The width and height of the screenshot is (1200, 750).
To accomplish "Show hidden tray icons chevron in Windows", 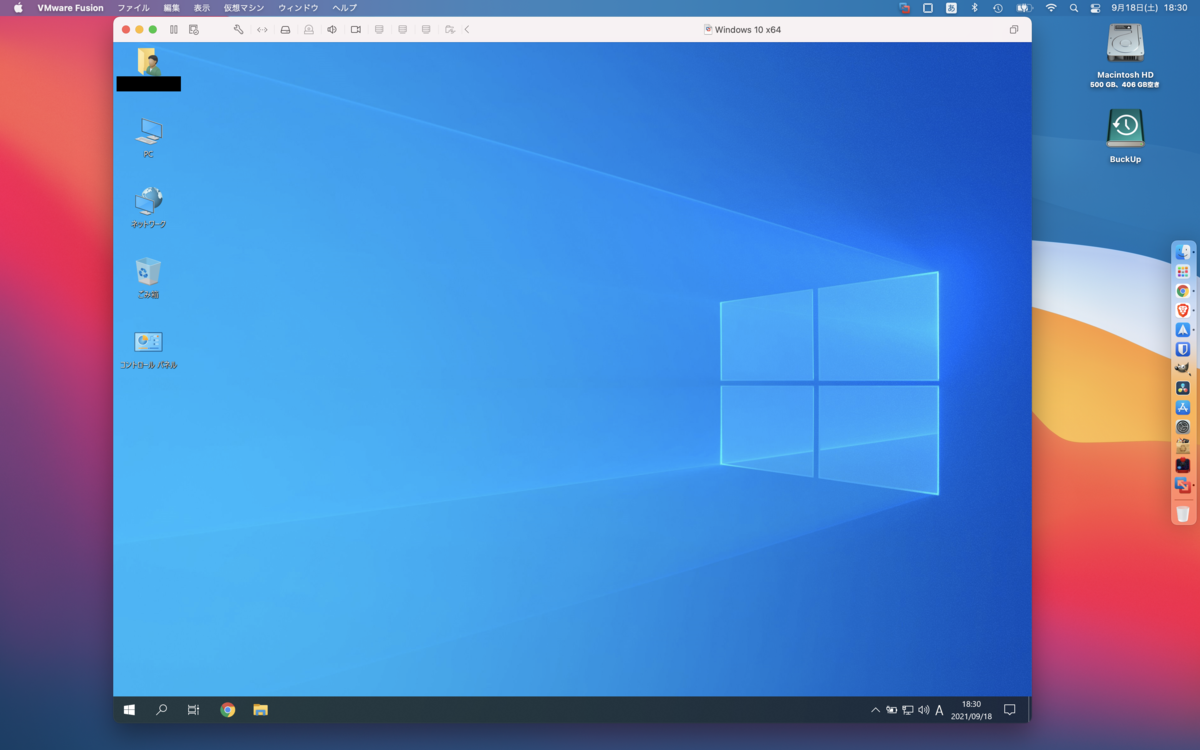I will click(875, 710).
